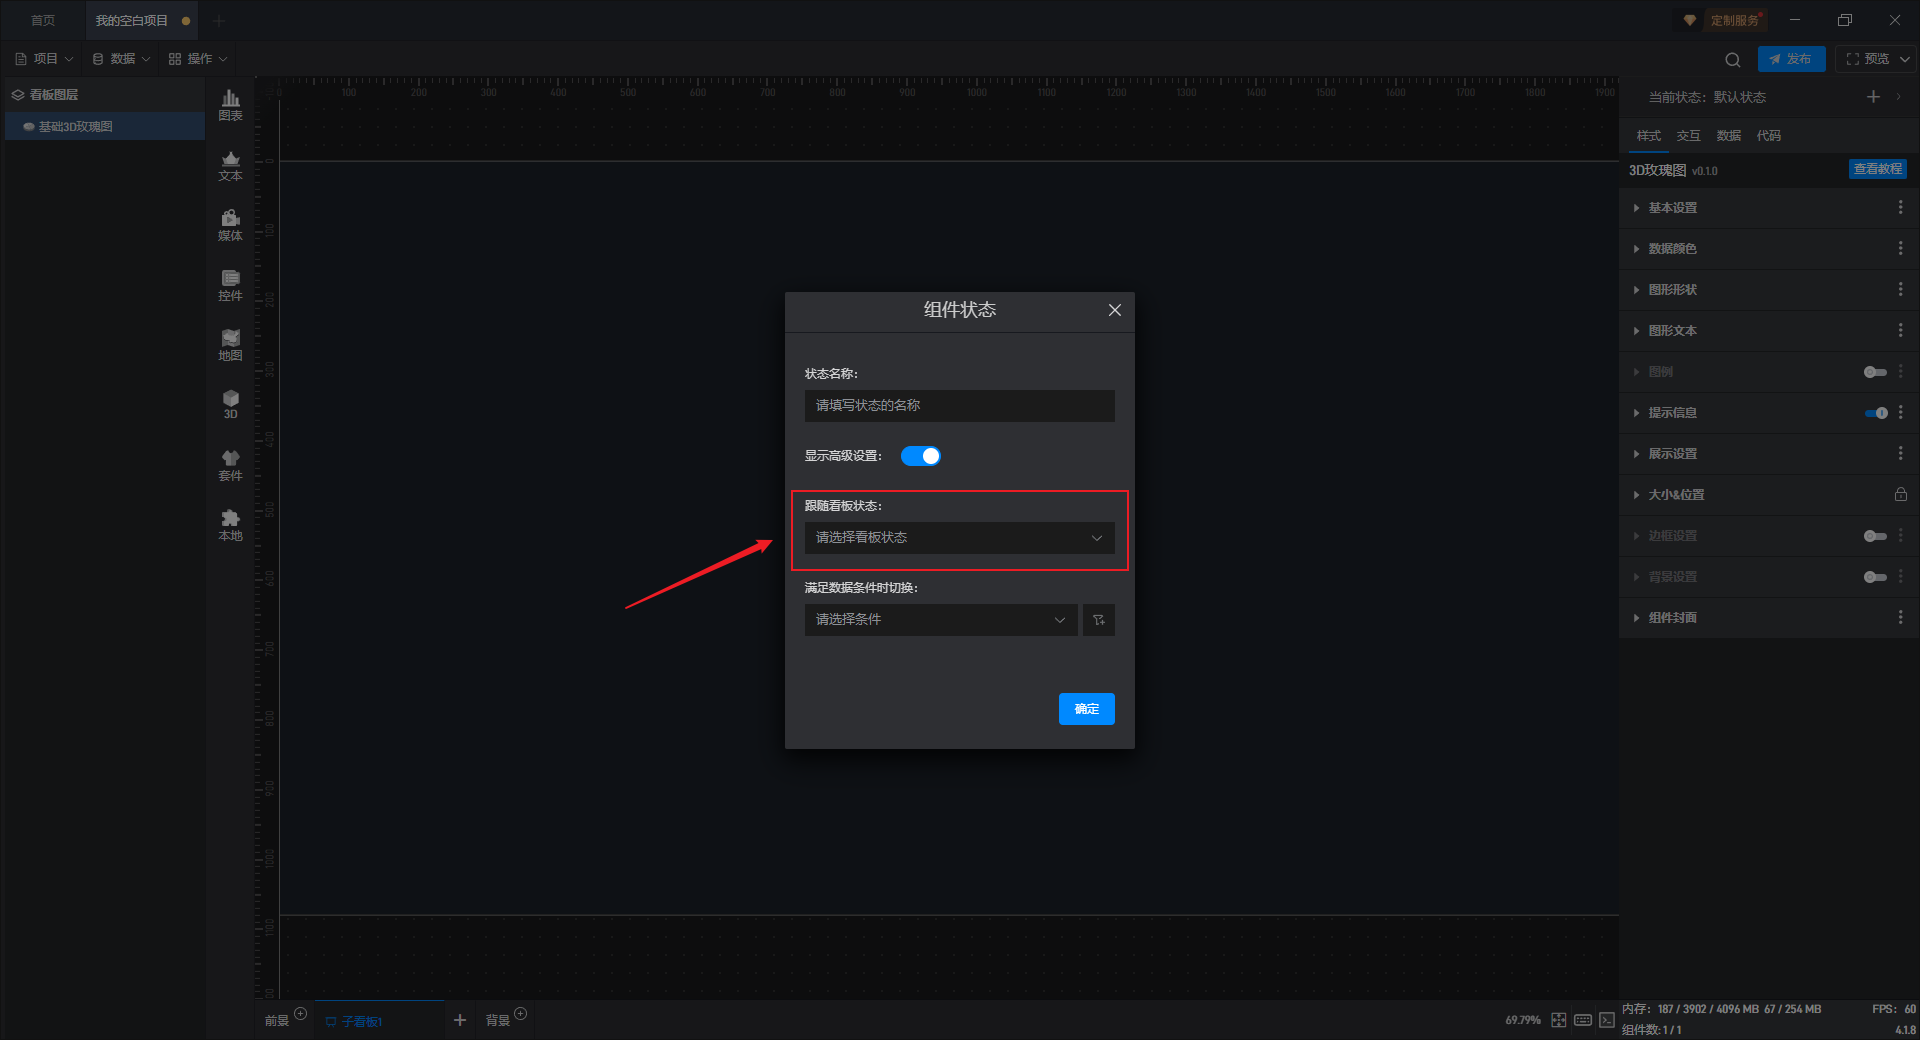The width and height of the screenshot is (1920, 1040).
Task: Click the fit-to-screen icon near zoom percentage
Action: point(1559,1020)
